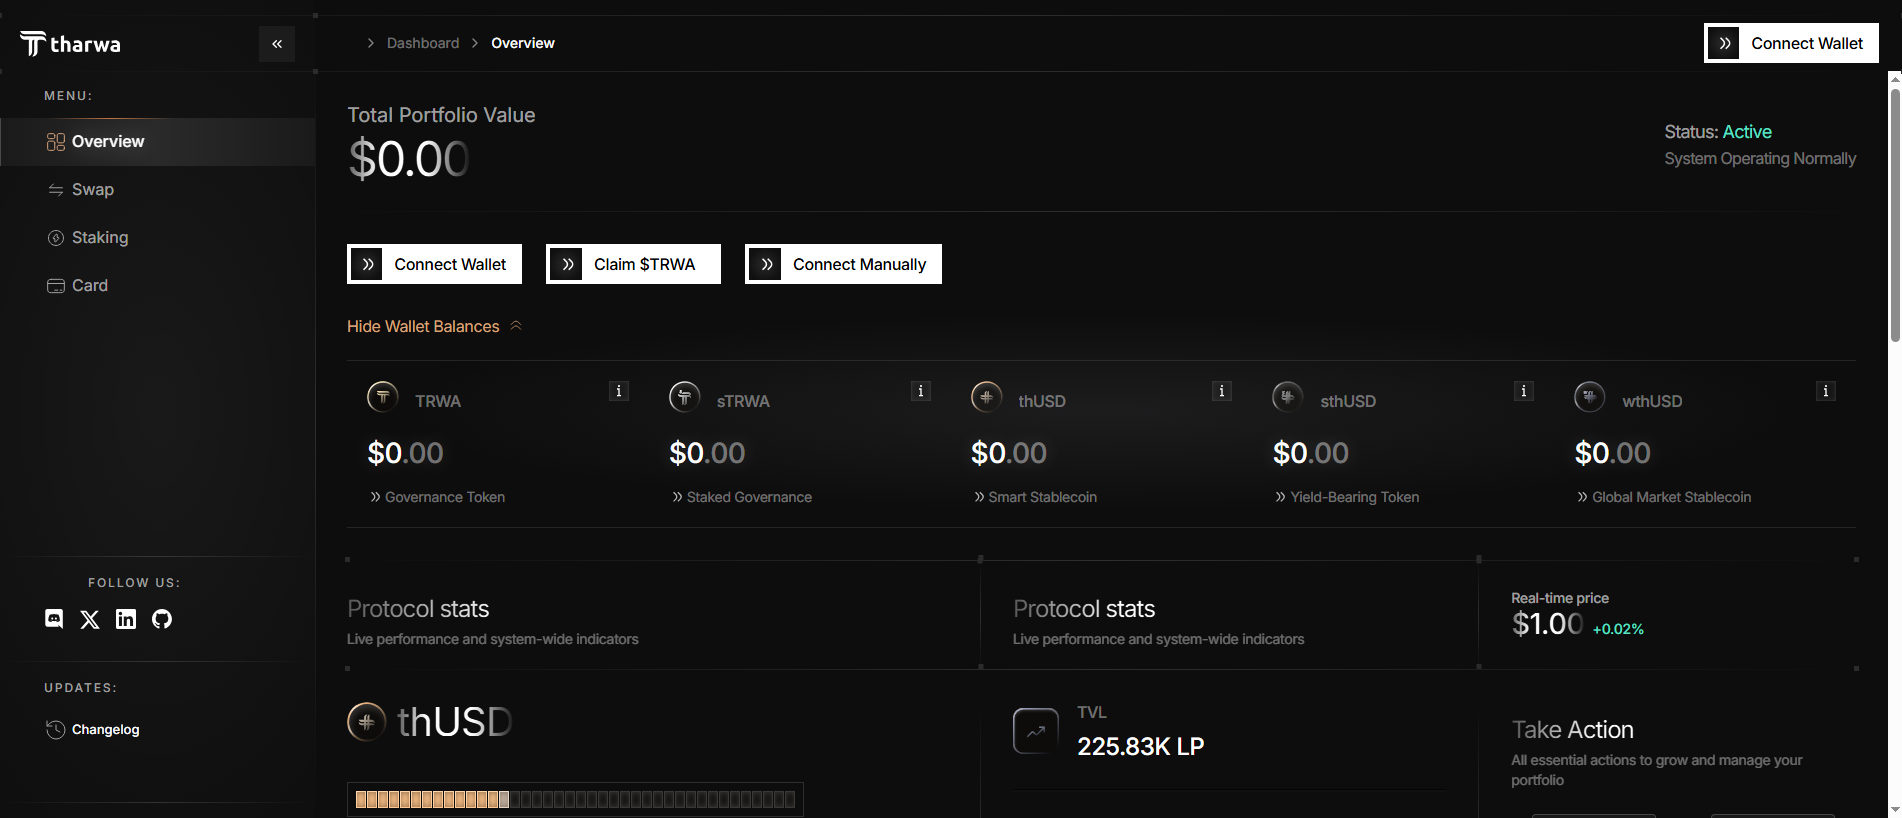Click the tharwa logo
Image resolution: width=1902 pixels, height=818 pixels.
[x=70, y=44]
